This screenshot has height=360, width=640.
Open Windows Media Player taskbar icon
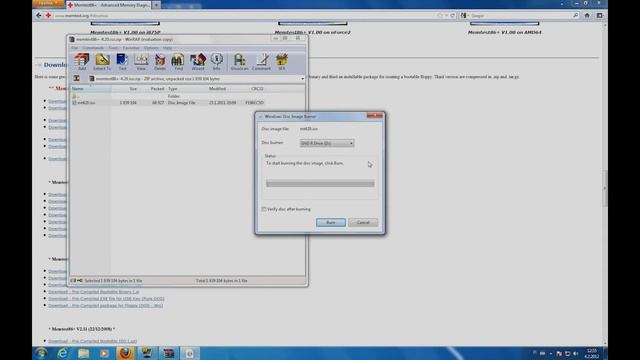point(104,353)
